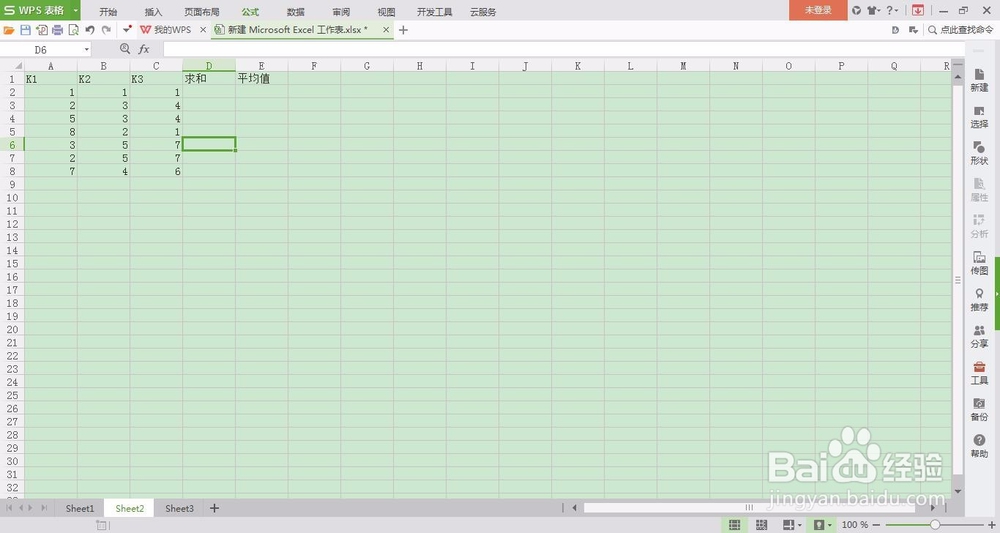Select cell E1 containing 平均值
This screenshot has width=1000, height=533.
[261, 78]
